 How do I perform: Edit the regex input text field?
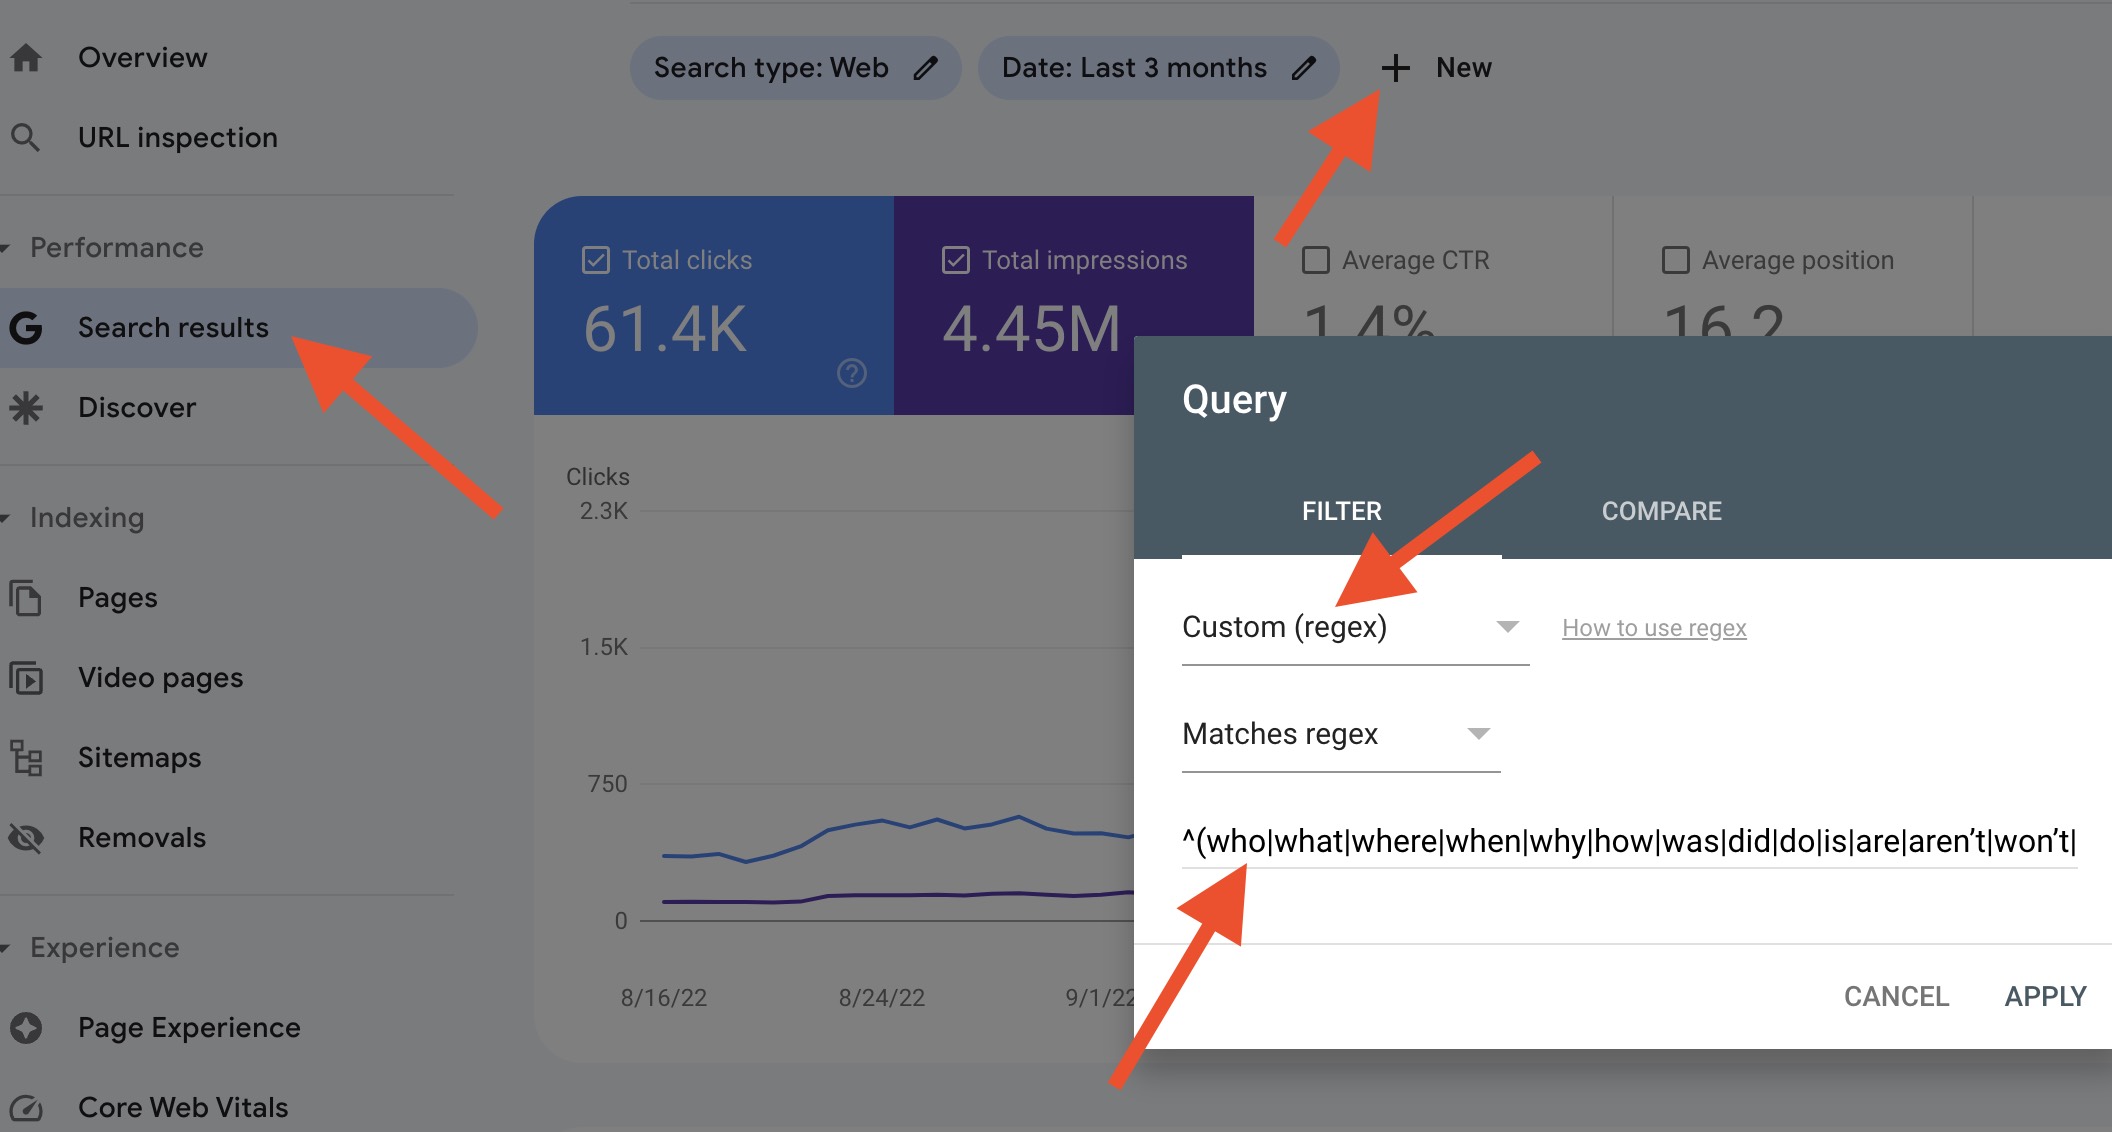pyautogui.click(x=1629, y=840)
